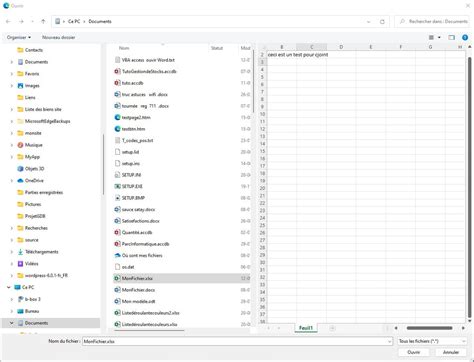Select MicrosoftEdgeBackups folder

click(x=47, y=121)
